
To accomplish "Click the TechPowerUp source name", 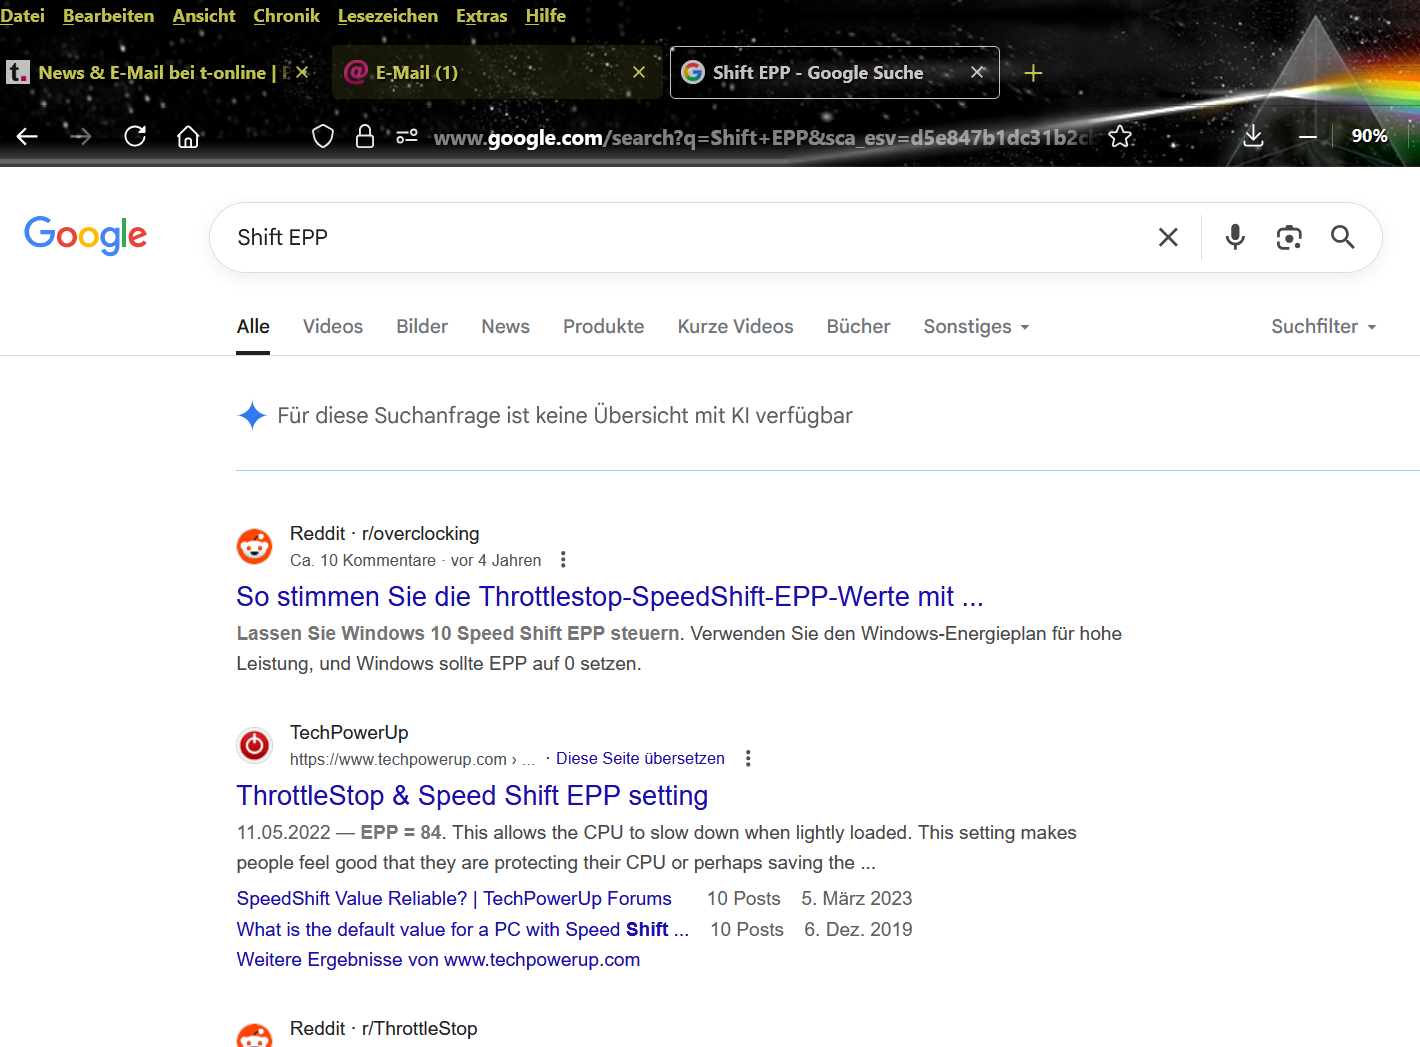I will click(349, 732).
